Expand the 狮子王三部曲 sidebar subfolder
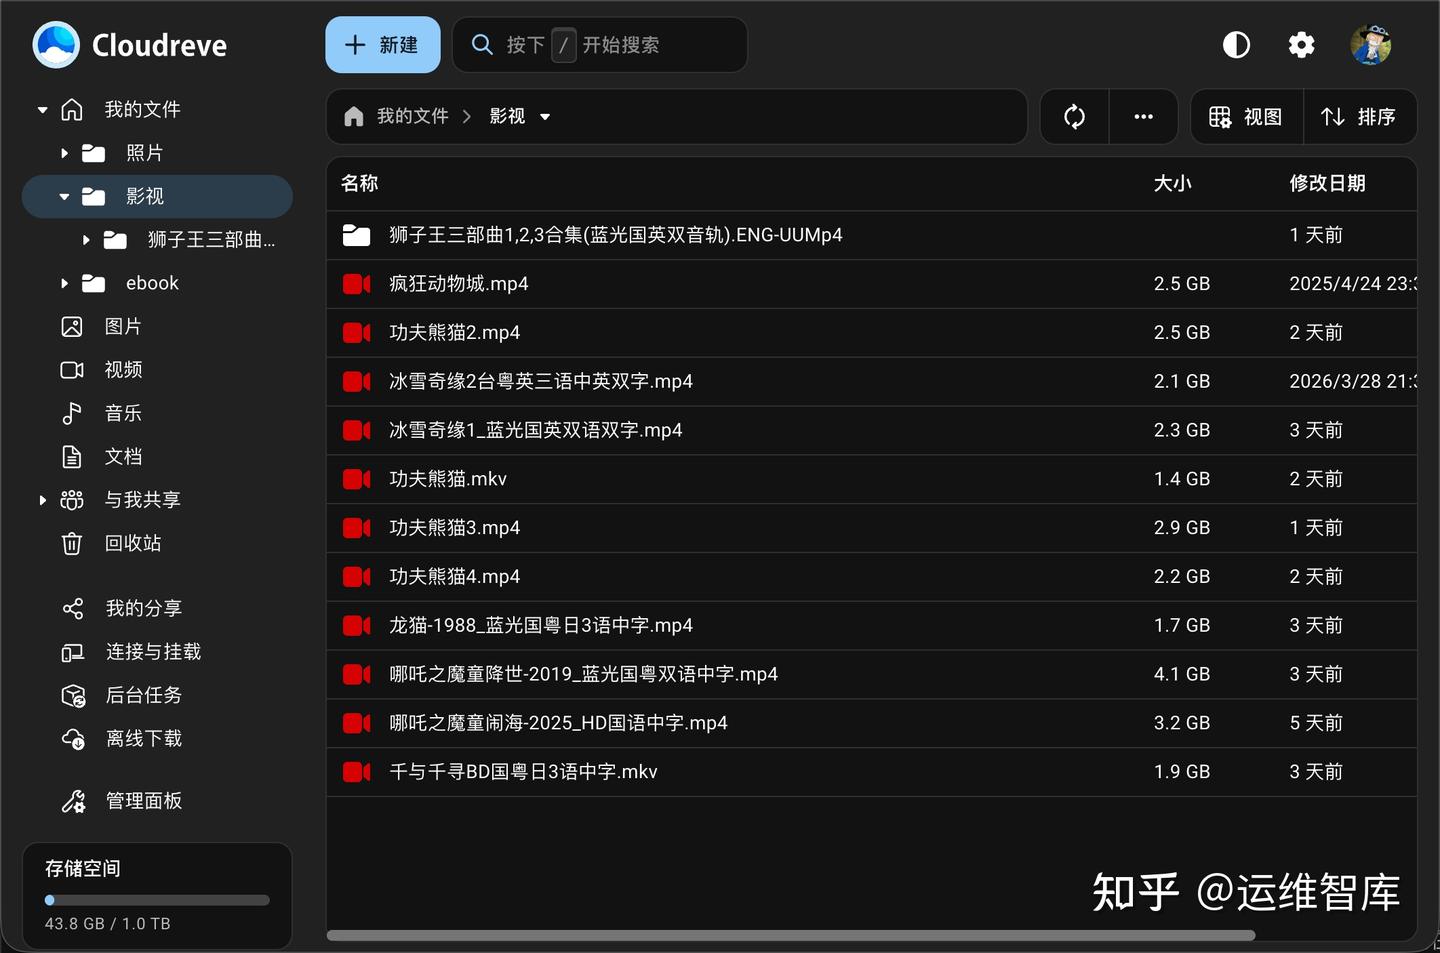1440x953 pixels. coord(86,240)
